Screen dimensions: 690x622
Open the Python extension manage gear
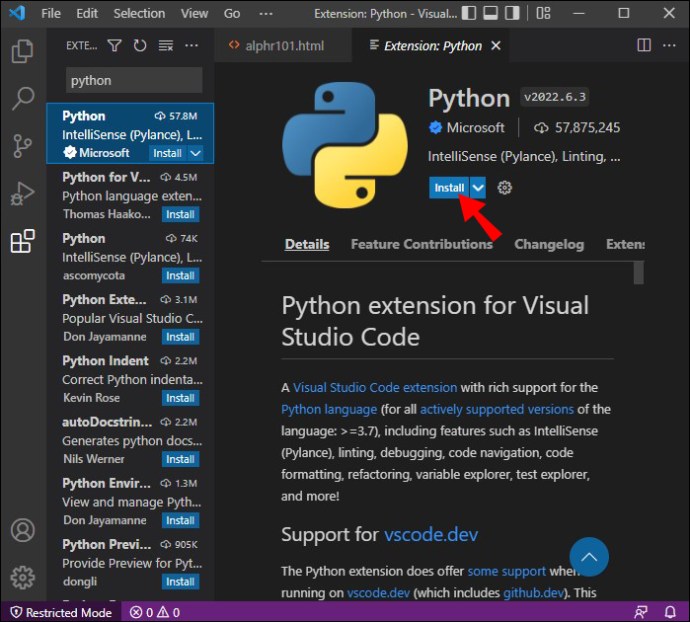[x=504, y=188]
